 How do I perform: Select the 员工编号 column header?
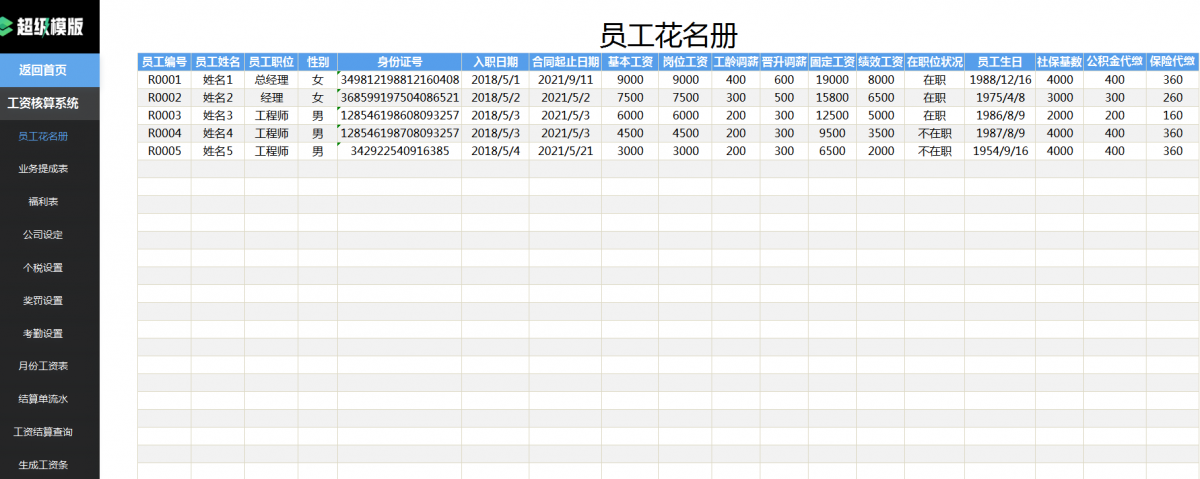point(164,62)
